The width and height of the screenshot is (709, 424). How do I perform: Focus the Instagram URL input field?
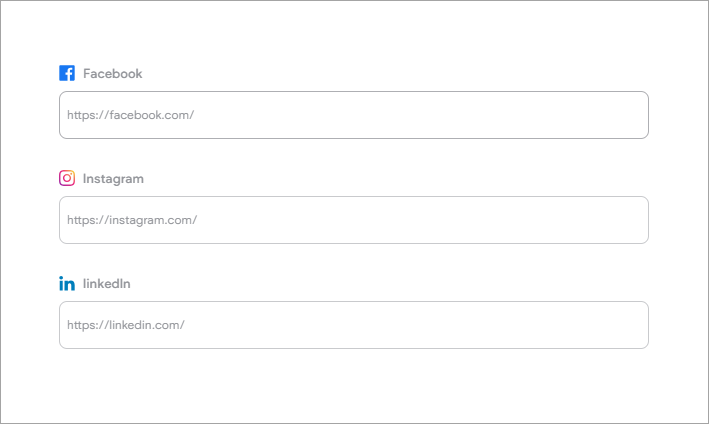click(x=353, y=220)
